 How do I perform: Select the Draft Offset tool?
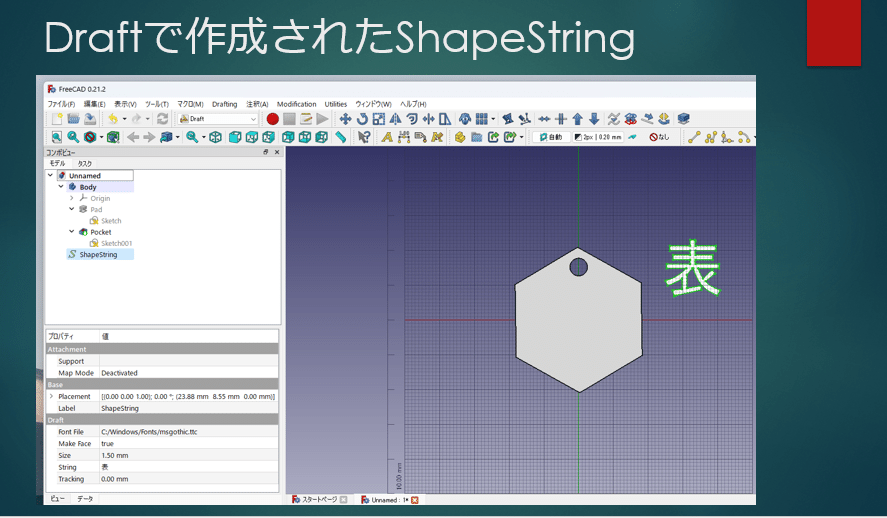[x=412, y=119]
